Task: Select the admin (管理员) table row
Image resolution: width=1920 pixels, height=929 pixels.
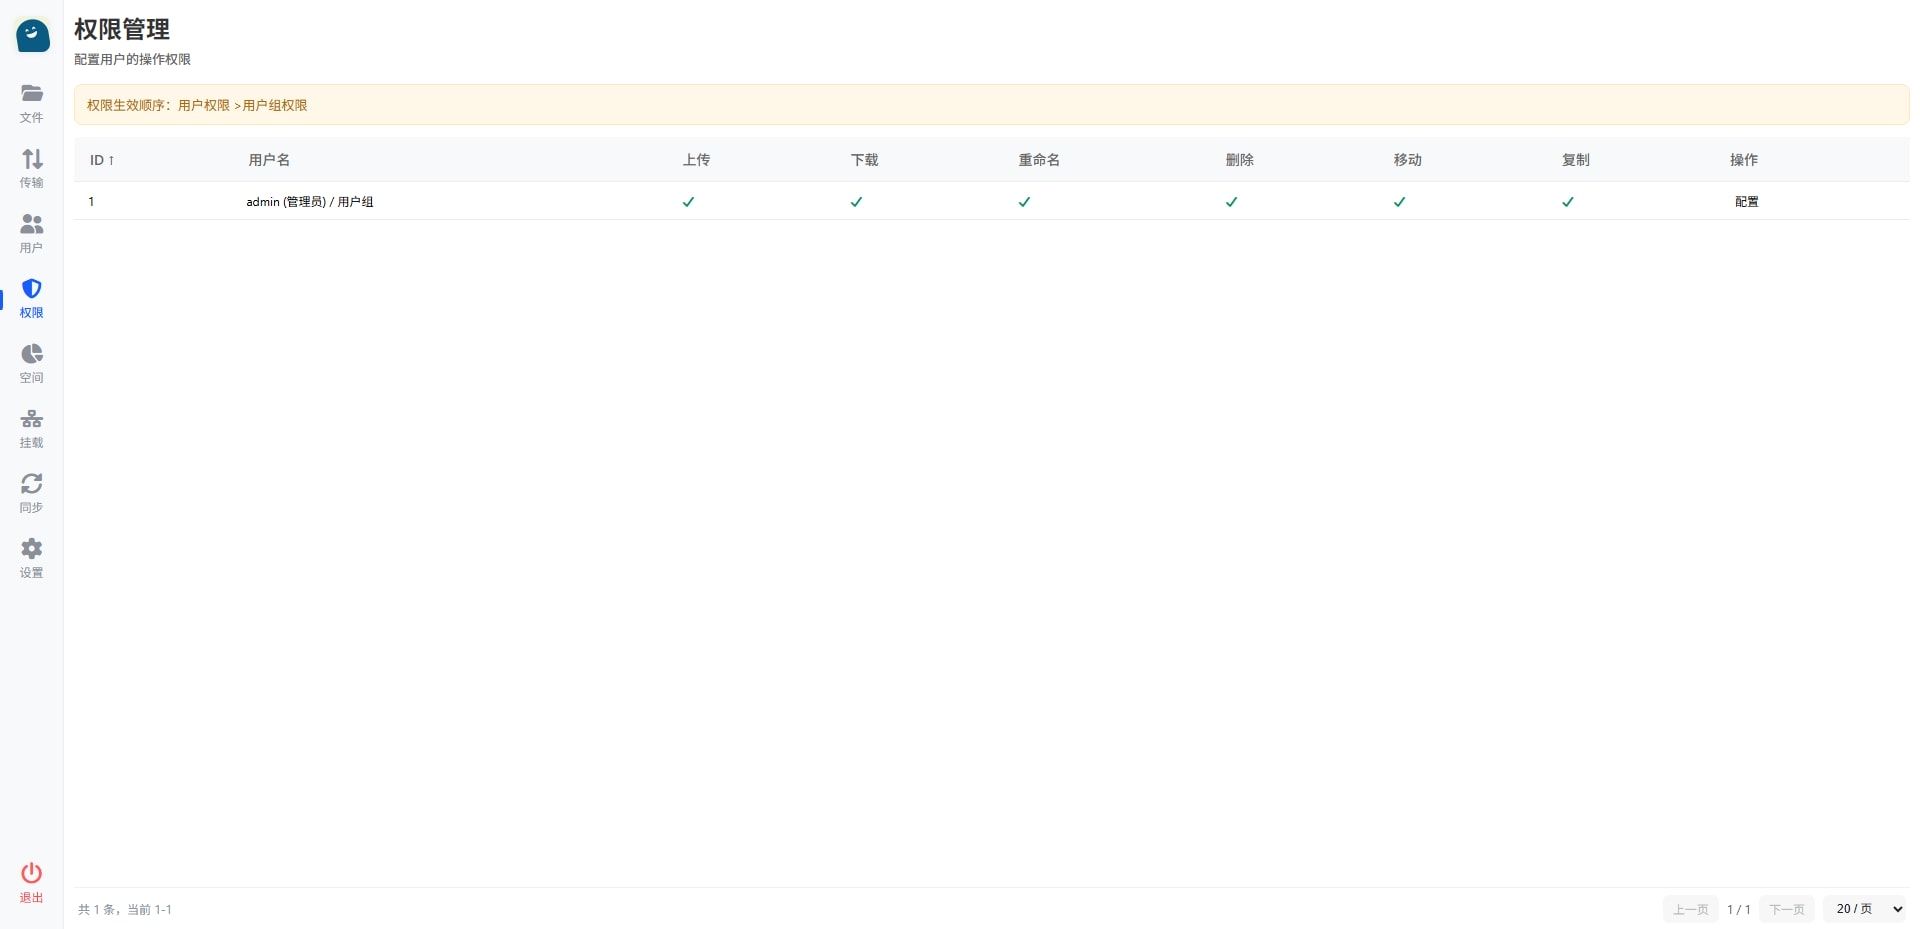Action: 310,202
